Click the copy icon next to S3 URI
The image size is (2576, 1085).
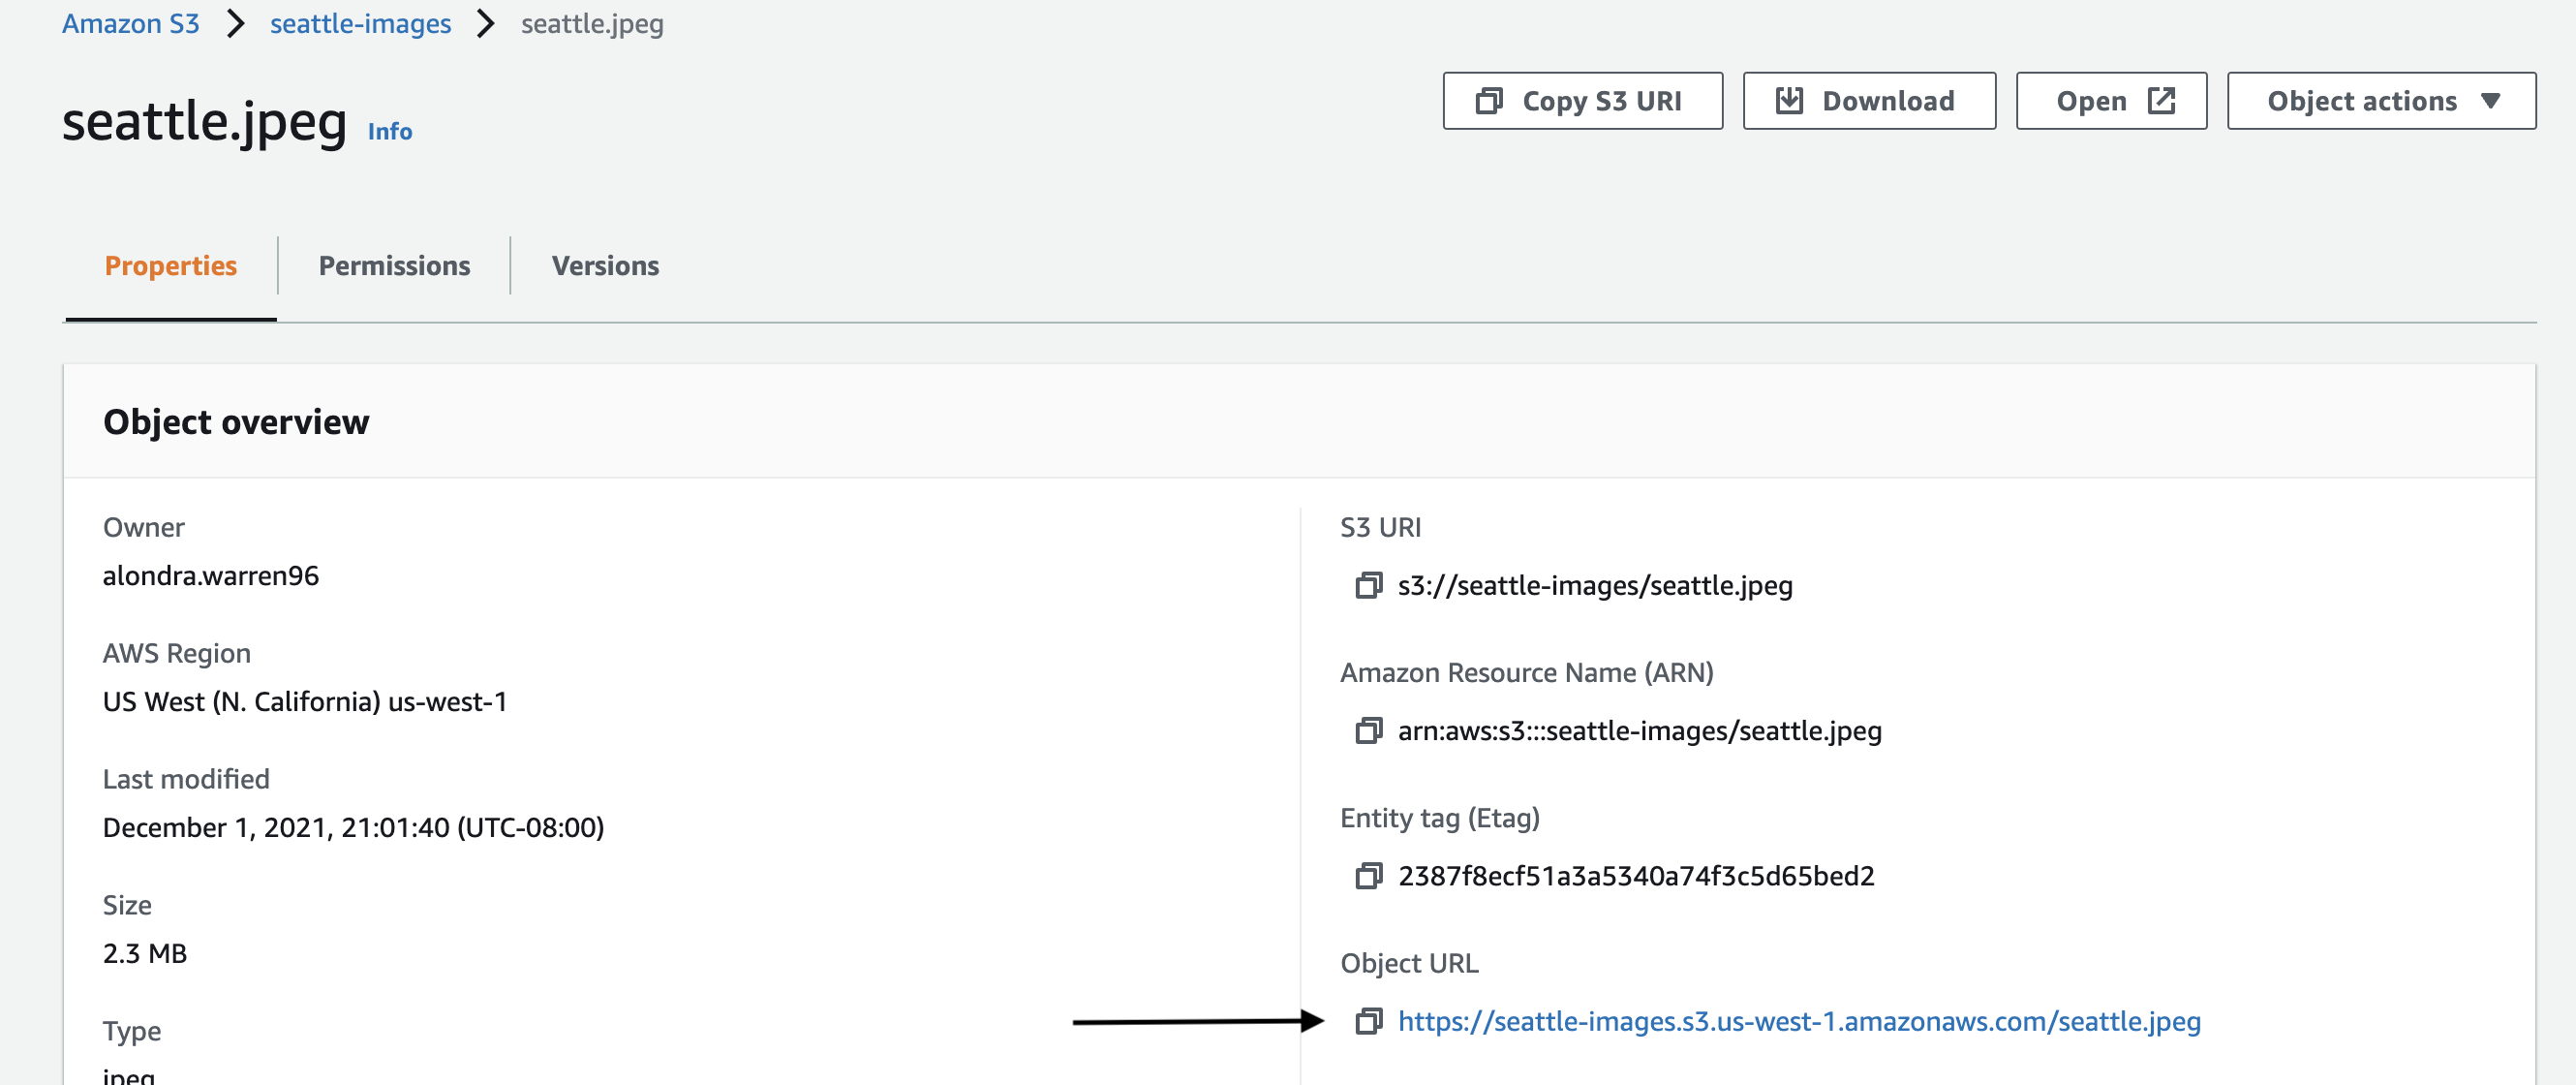(1366, 583)
